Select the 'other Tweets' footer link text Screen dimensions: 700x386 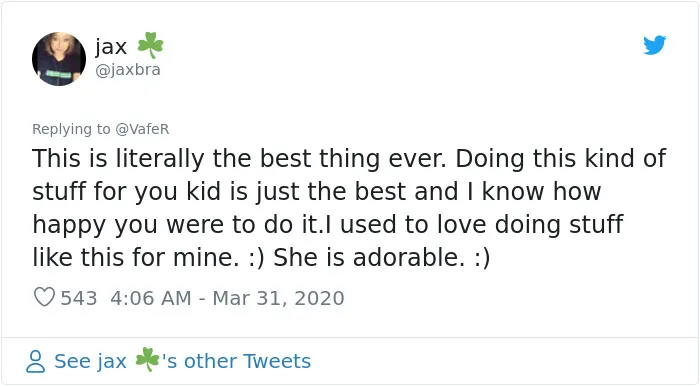pyautogui.click(x=247, y=361)
